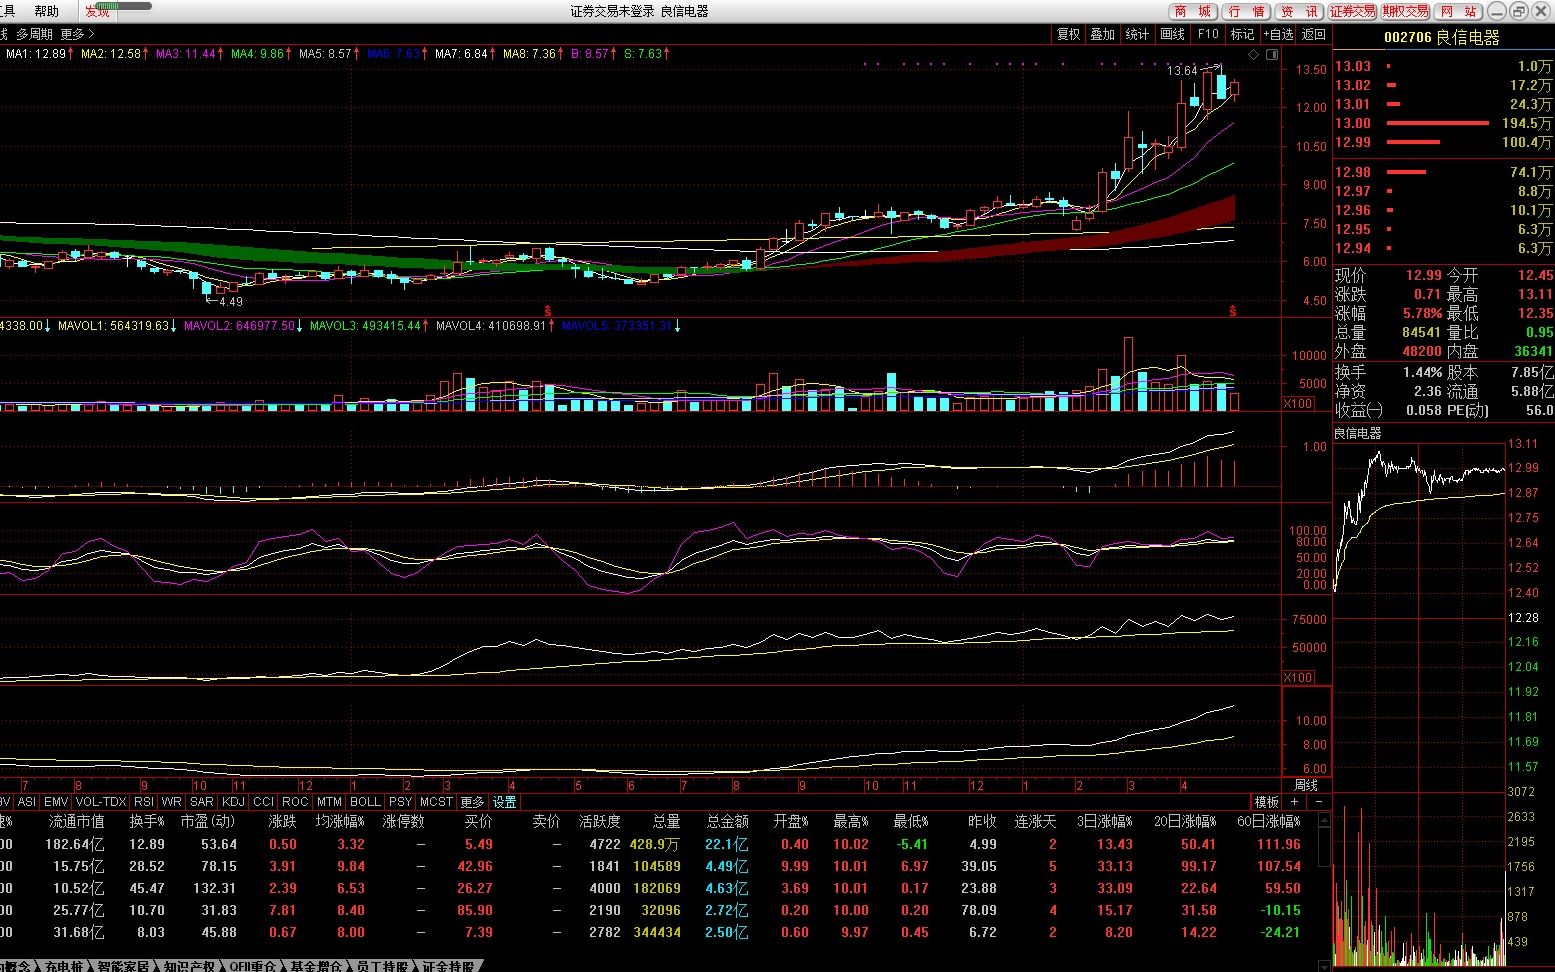Open the 网站 website button

pos(1458,11)
